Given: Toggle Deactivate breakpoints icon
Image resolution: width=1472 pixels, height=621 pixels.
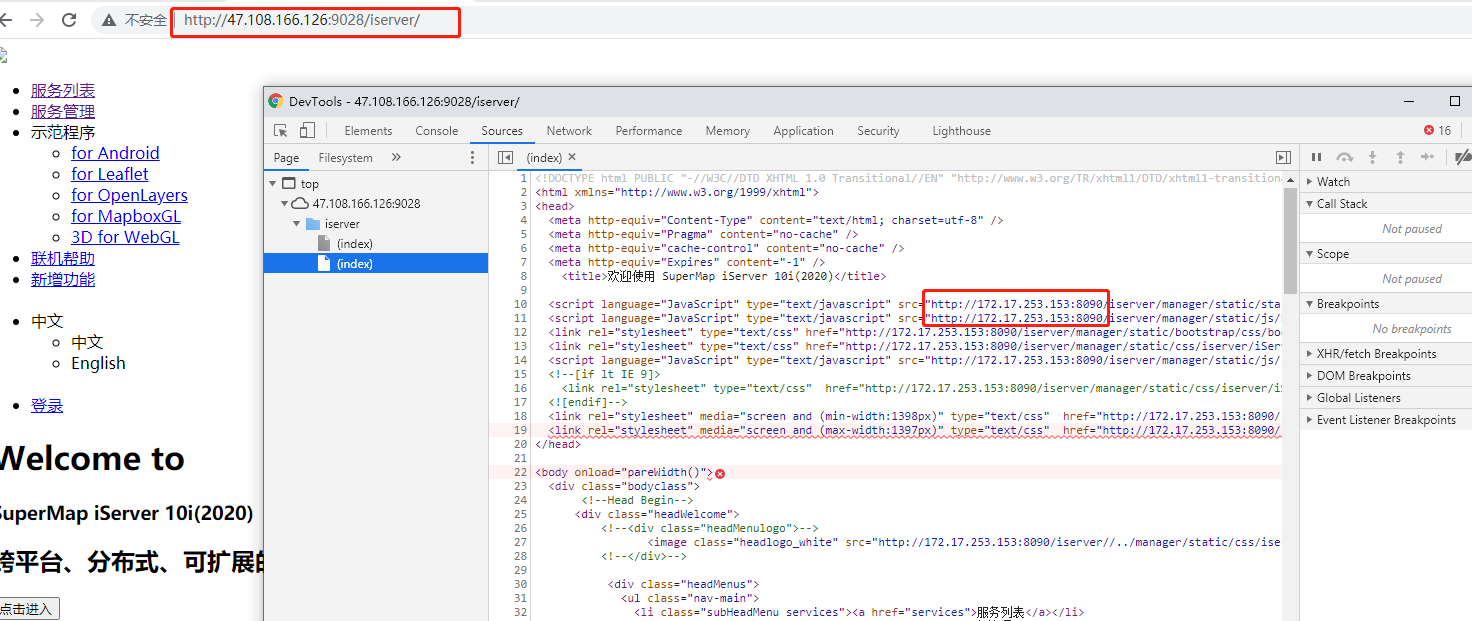Looking at the screenshot, I should pyautogui.click(x=1462, y=157).
